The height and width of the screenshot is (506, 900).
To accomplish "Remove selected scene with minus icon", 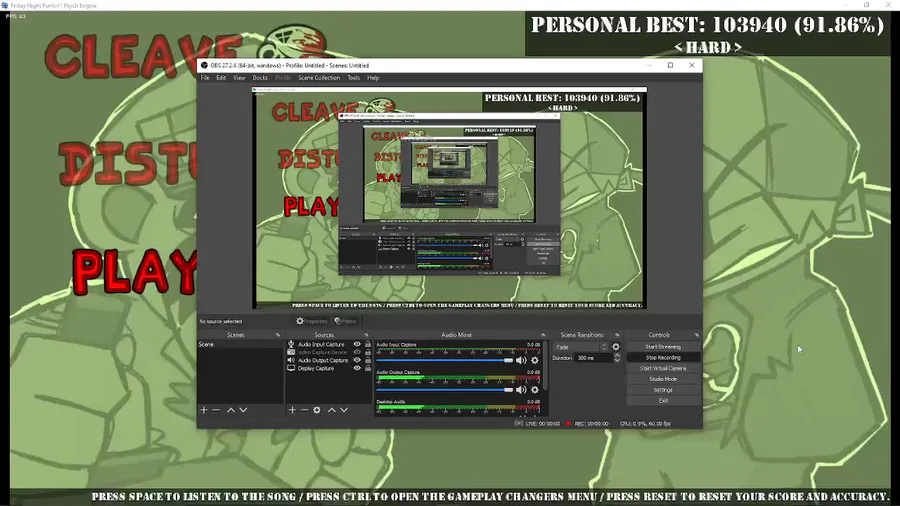I will (216, 410).
